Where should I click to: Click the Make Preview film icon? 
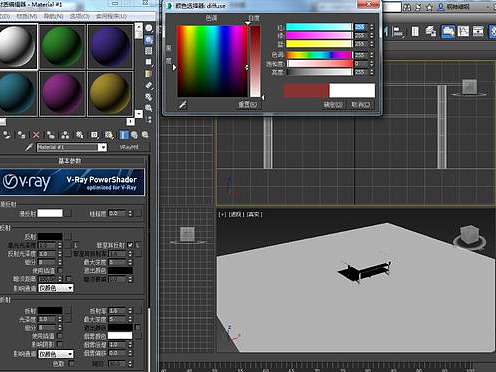click(149, 85)
